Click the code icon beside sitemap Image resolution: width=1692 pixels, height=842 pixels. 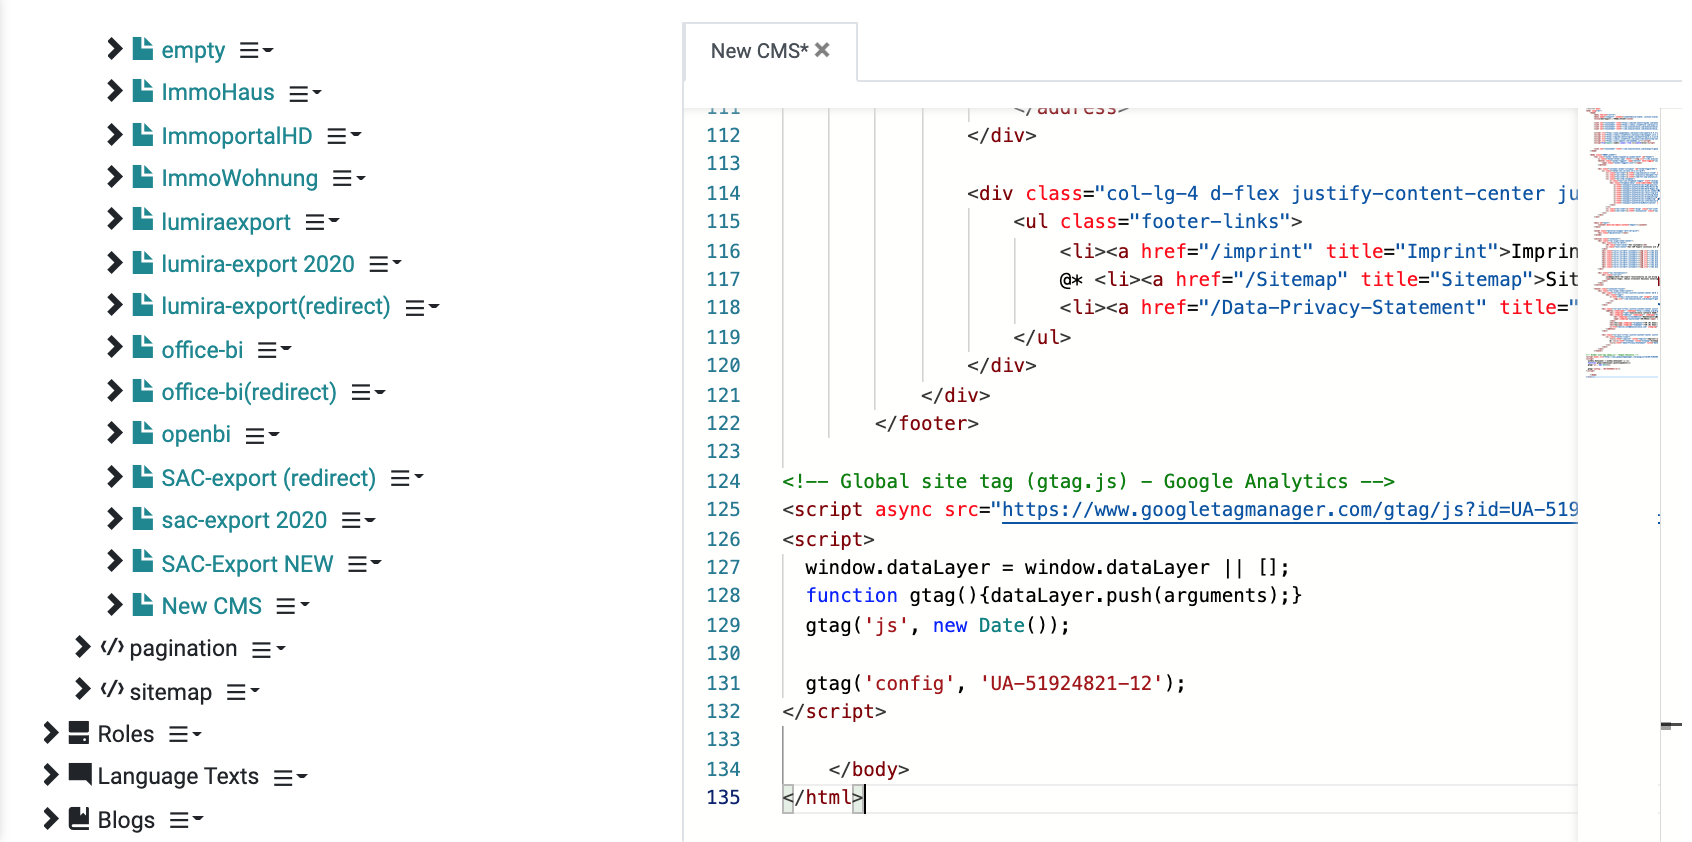112,689
